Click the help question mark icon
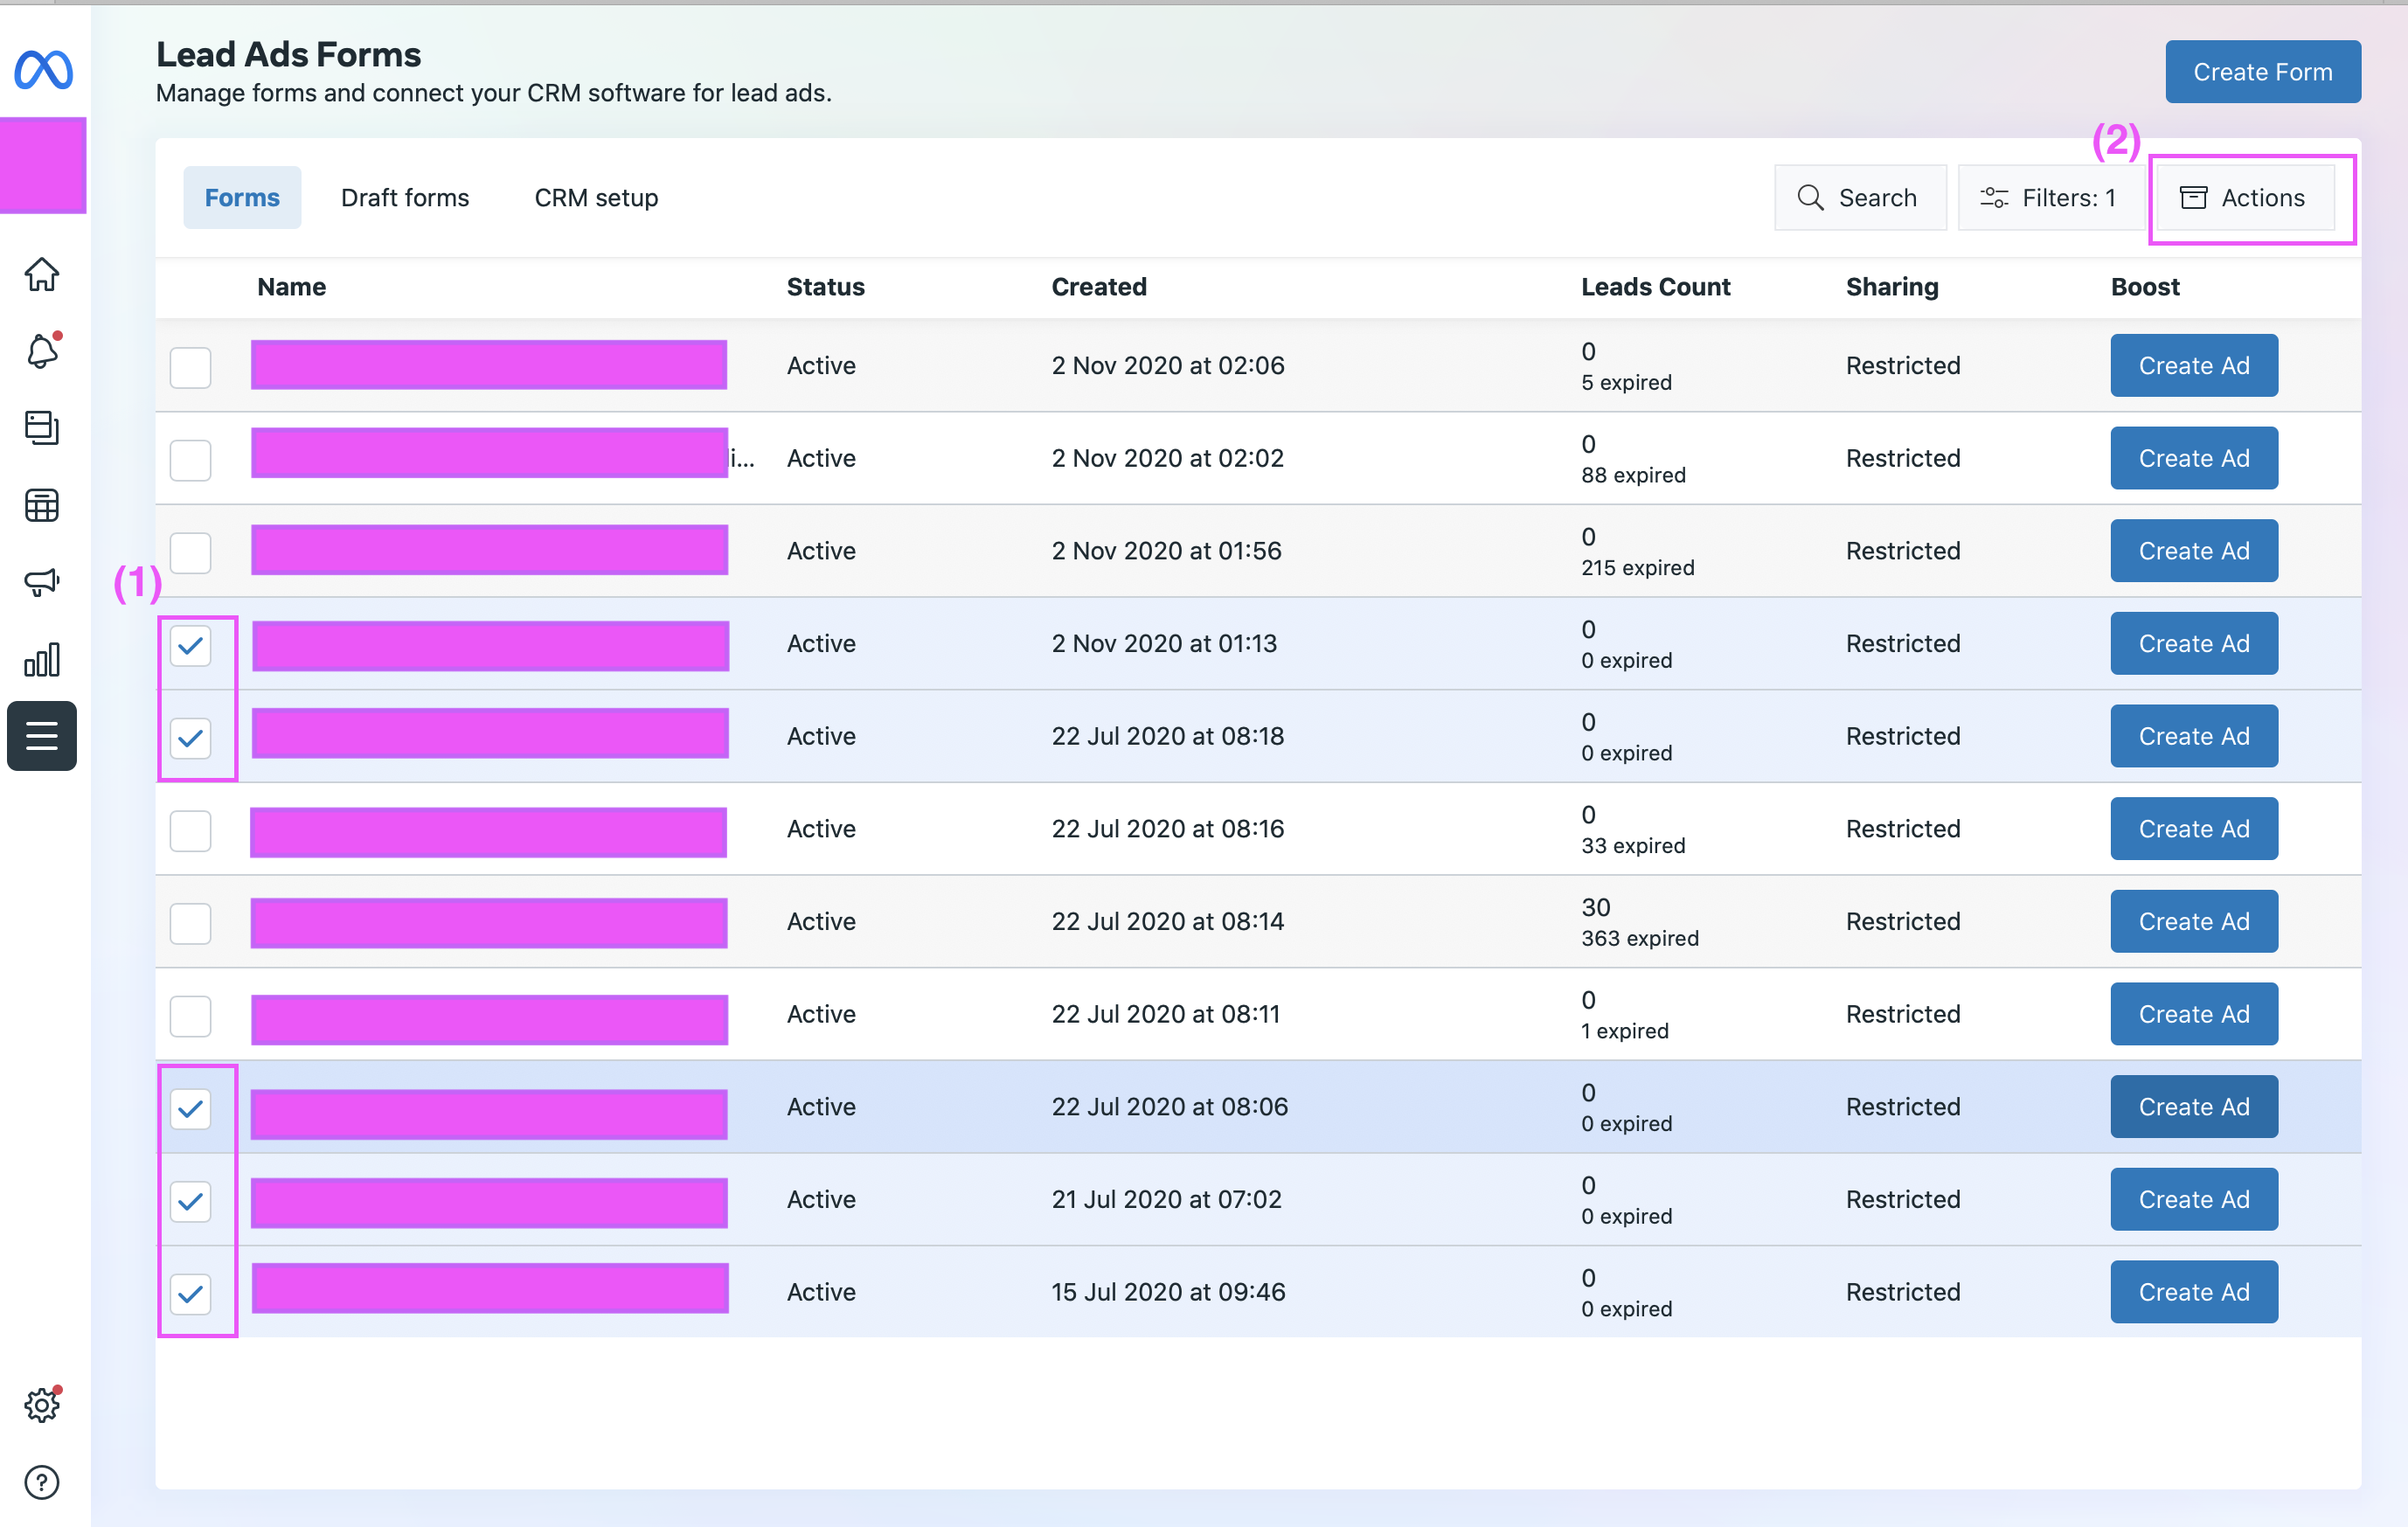Image resolution: width=2408 pixels, height=1527 pixels. pyautogui.click(x=42, y=1482)
